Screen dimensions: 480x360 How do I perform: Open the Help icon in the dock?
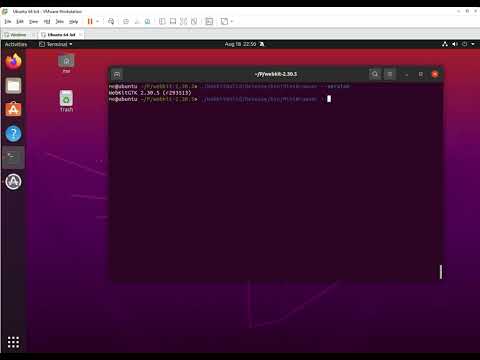[x=13, y=133]
